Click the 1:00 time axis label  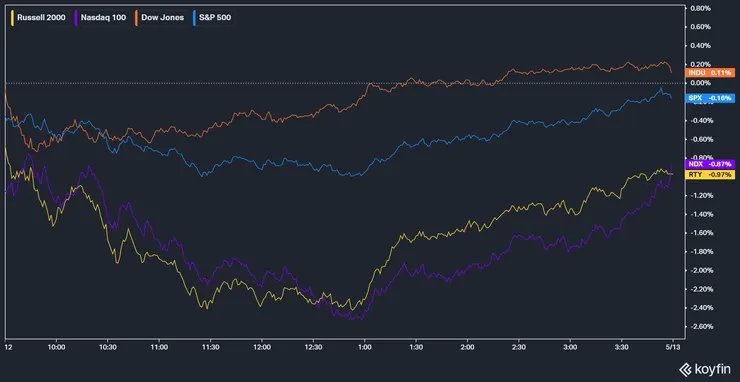coord(364,348)
